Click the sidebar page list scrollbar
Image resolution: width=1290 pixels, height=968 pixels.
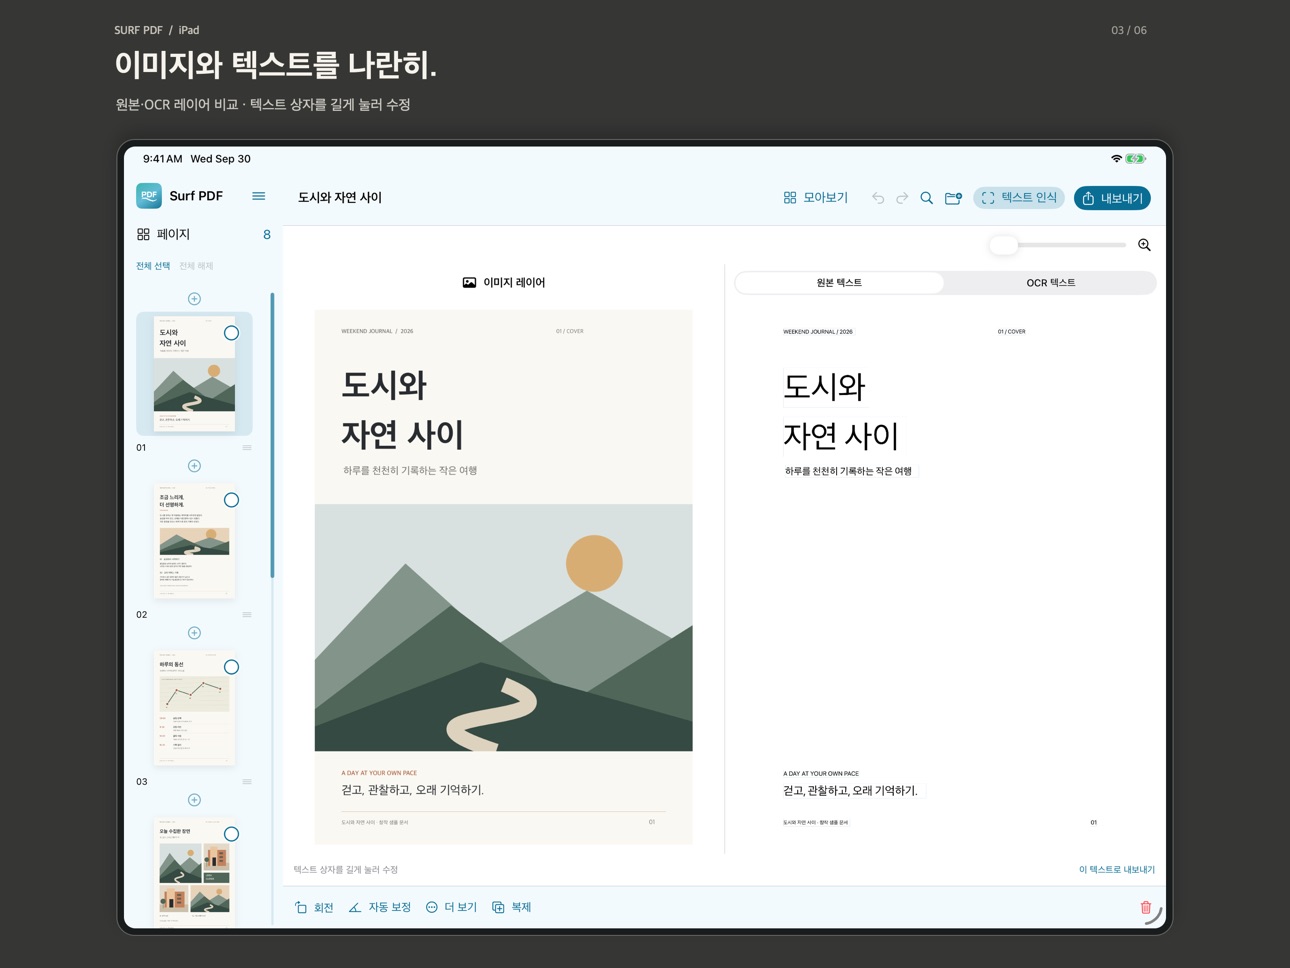click(272, 435)
